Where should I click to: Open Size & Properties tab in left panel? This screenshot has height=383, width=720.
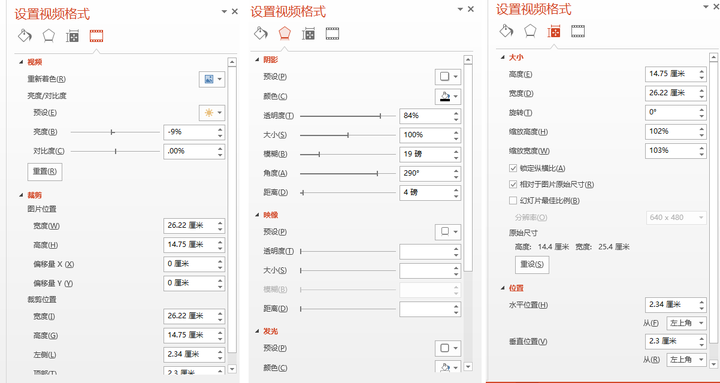coord(73,36)
